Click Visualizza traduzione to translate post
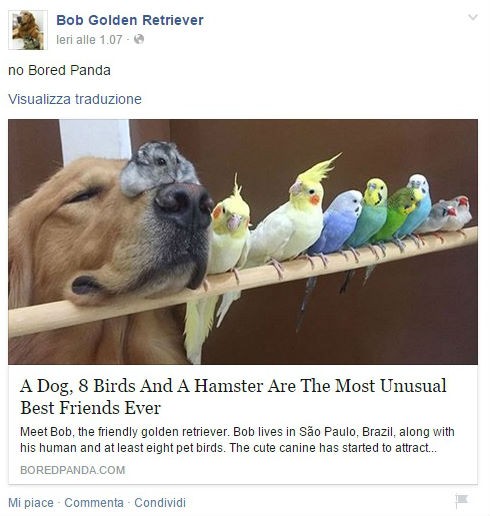The height and width of the screenshot is (516, 490). 75,99
